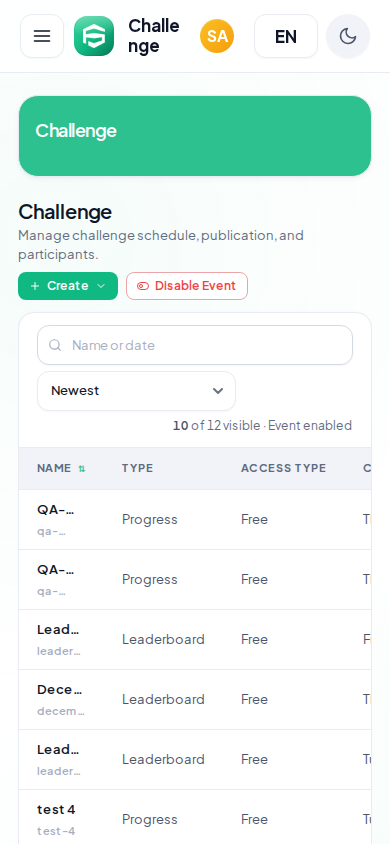Sort by the NAME column arrows
This screenshot has width=390, height=844.
coord(81,469)
